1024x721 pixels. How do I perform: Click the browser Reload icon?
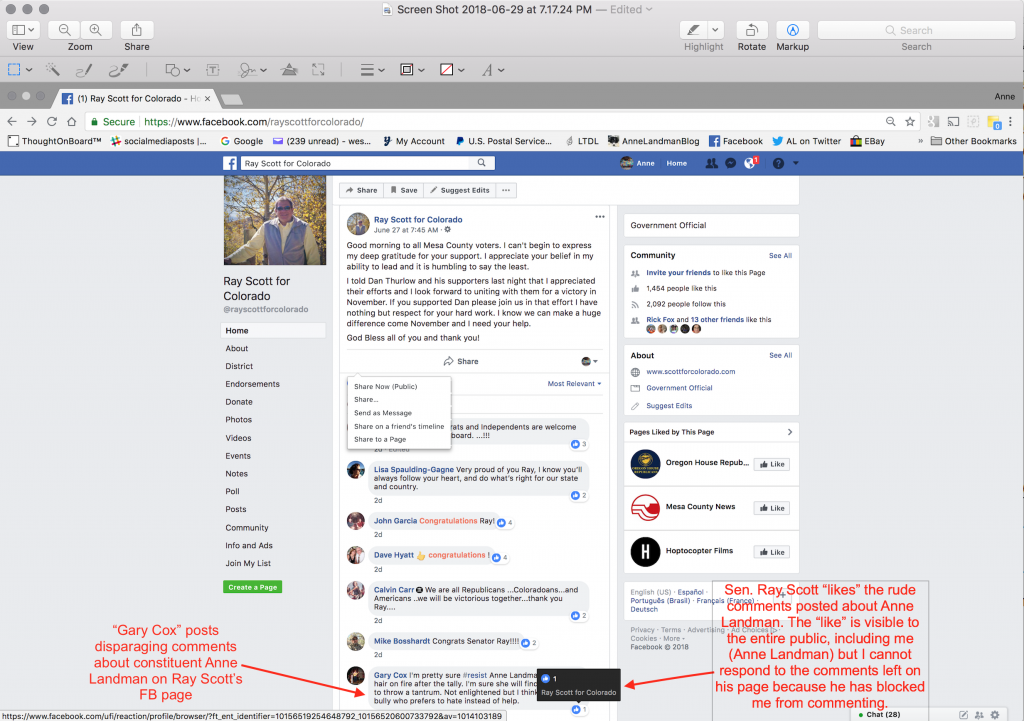click(x=52, y=121)
